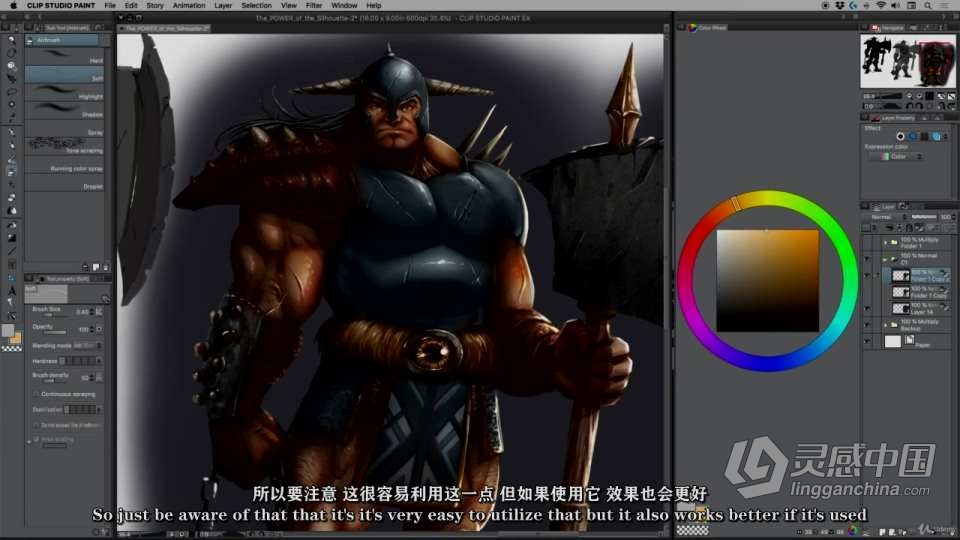Image resolution: width=960 pixels, height=540 pixels.
Task: Open the Animation menu
Action: 189,6
